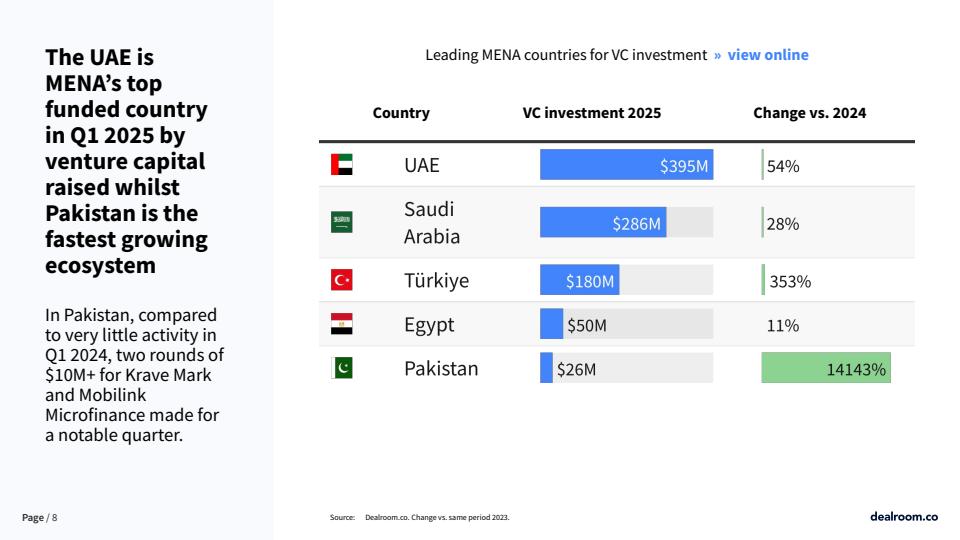The height and width of the screenshot is (540, 960).
Task: Click the Page / 8 indicator
Action: 40,517
